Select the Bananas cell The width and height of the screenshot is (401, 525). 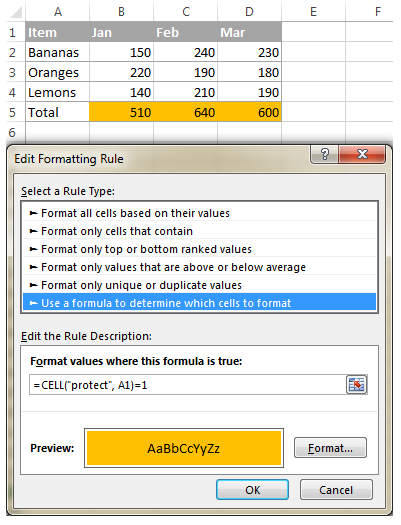point(57,52)
